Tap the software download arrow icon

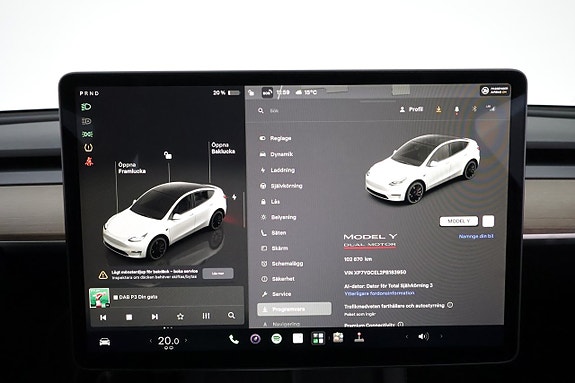pos(439,109)
